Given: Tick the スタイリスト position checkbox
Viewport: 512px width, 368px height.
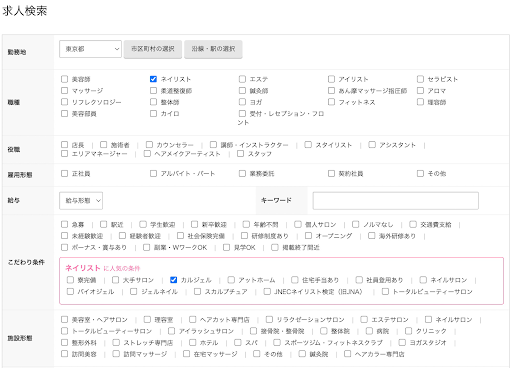Looking at the screenshot, I should pos(308,145).
